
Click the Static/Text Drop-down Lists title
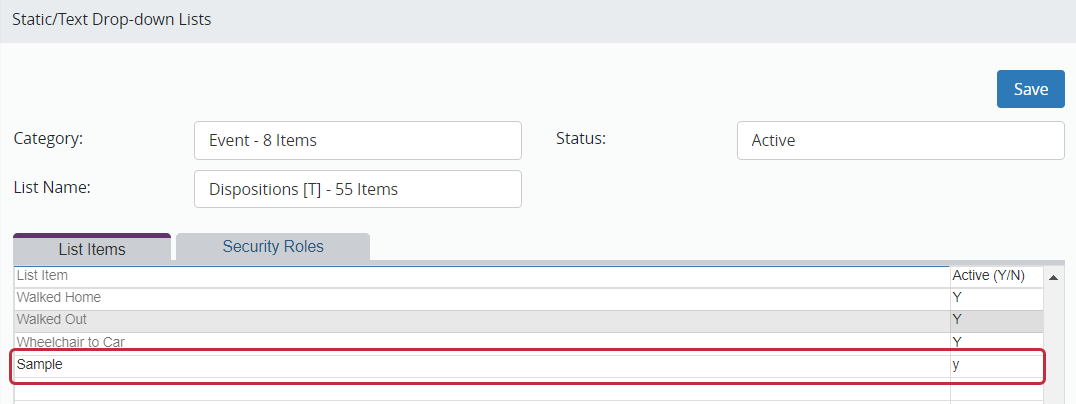pyautogui.click(x=112, y=19)
